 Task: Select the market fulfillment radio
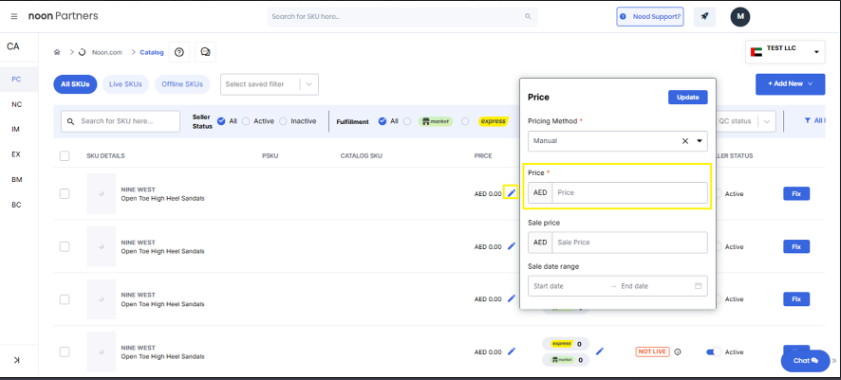(407, 121)
